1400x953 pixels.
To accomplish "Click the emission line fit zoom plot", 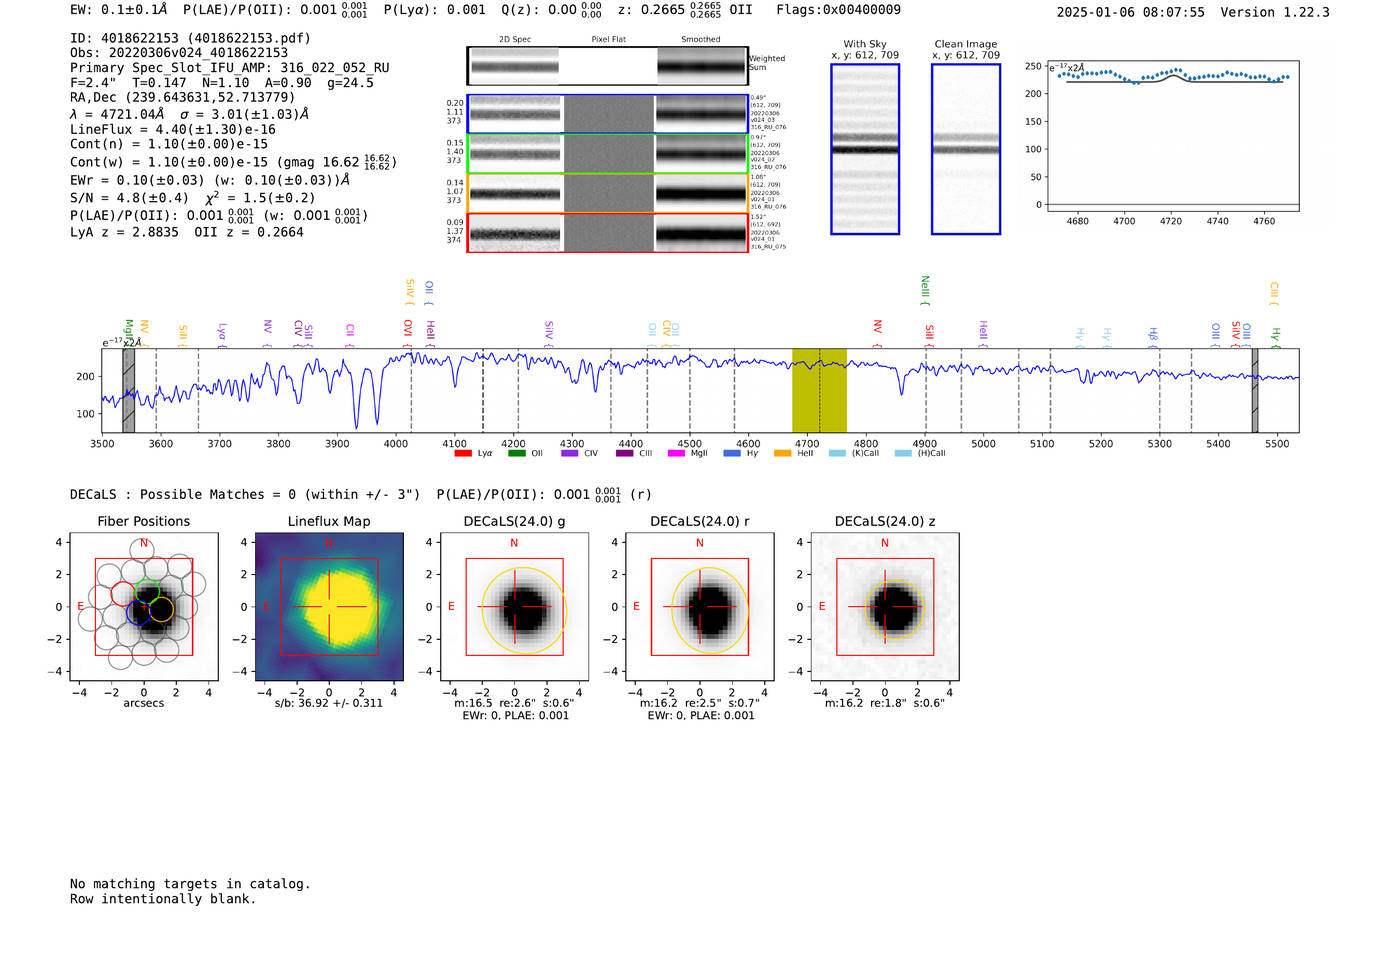I will click(1172, 135).
